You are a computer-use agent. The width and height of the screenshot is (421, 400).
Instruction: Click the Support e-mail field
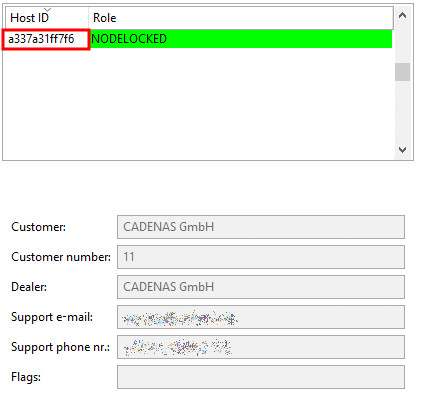261,317
